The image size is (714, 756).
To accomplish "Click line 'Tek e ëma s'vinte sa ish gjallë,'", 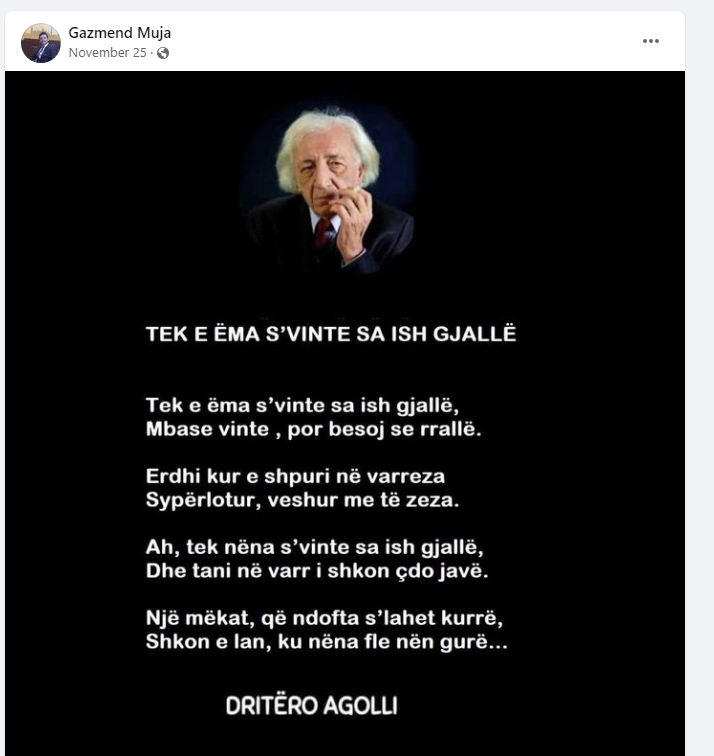I will (x=302, y=405).
